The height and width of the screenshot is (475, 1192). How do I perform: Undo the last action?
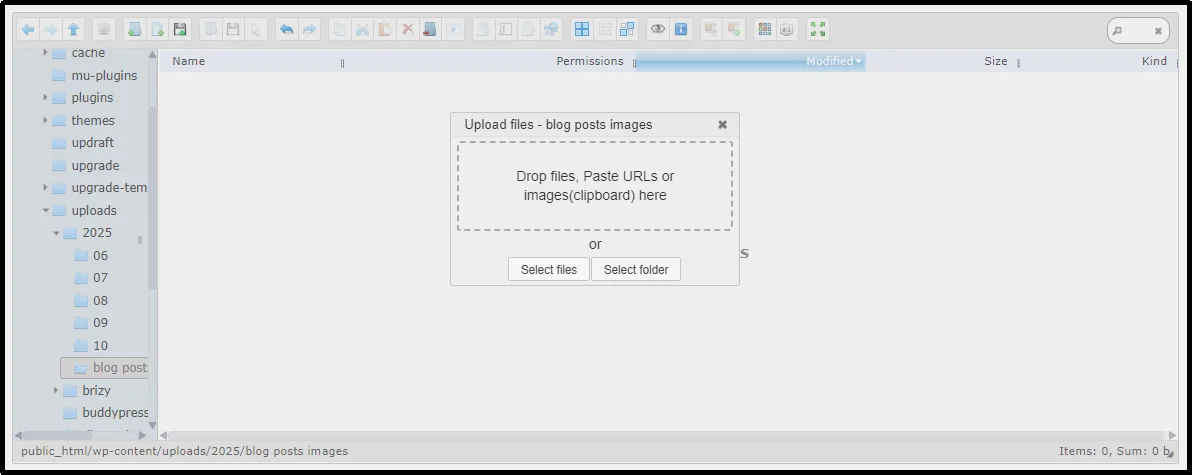coord(287,30)
